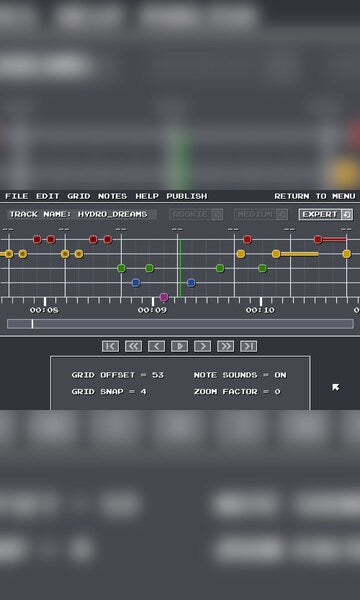This screenshot has height=600, width=360.
Task: Select the Expert difficulty toggle
Action: 326,214
